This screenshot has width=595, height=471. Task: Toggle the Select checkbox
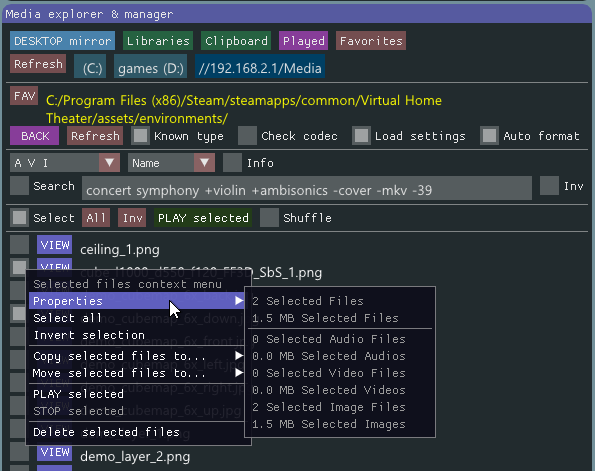[19, 218]
